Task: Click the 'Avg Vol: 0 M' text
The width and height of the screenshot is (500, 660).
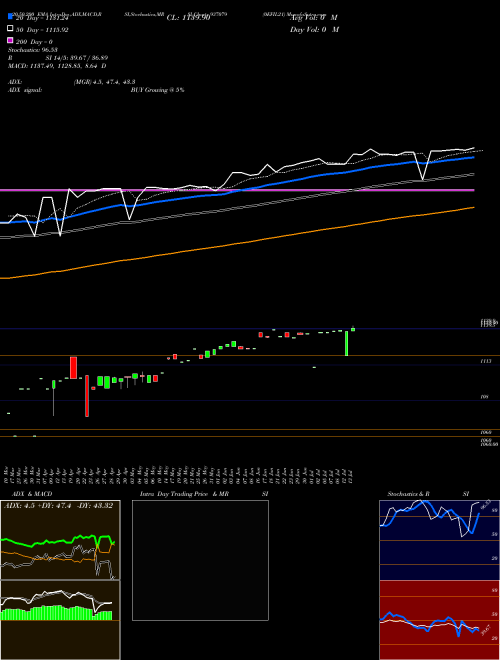Action: click(x=314, y=18)
